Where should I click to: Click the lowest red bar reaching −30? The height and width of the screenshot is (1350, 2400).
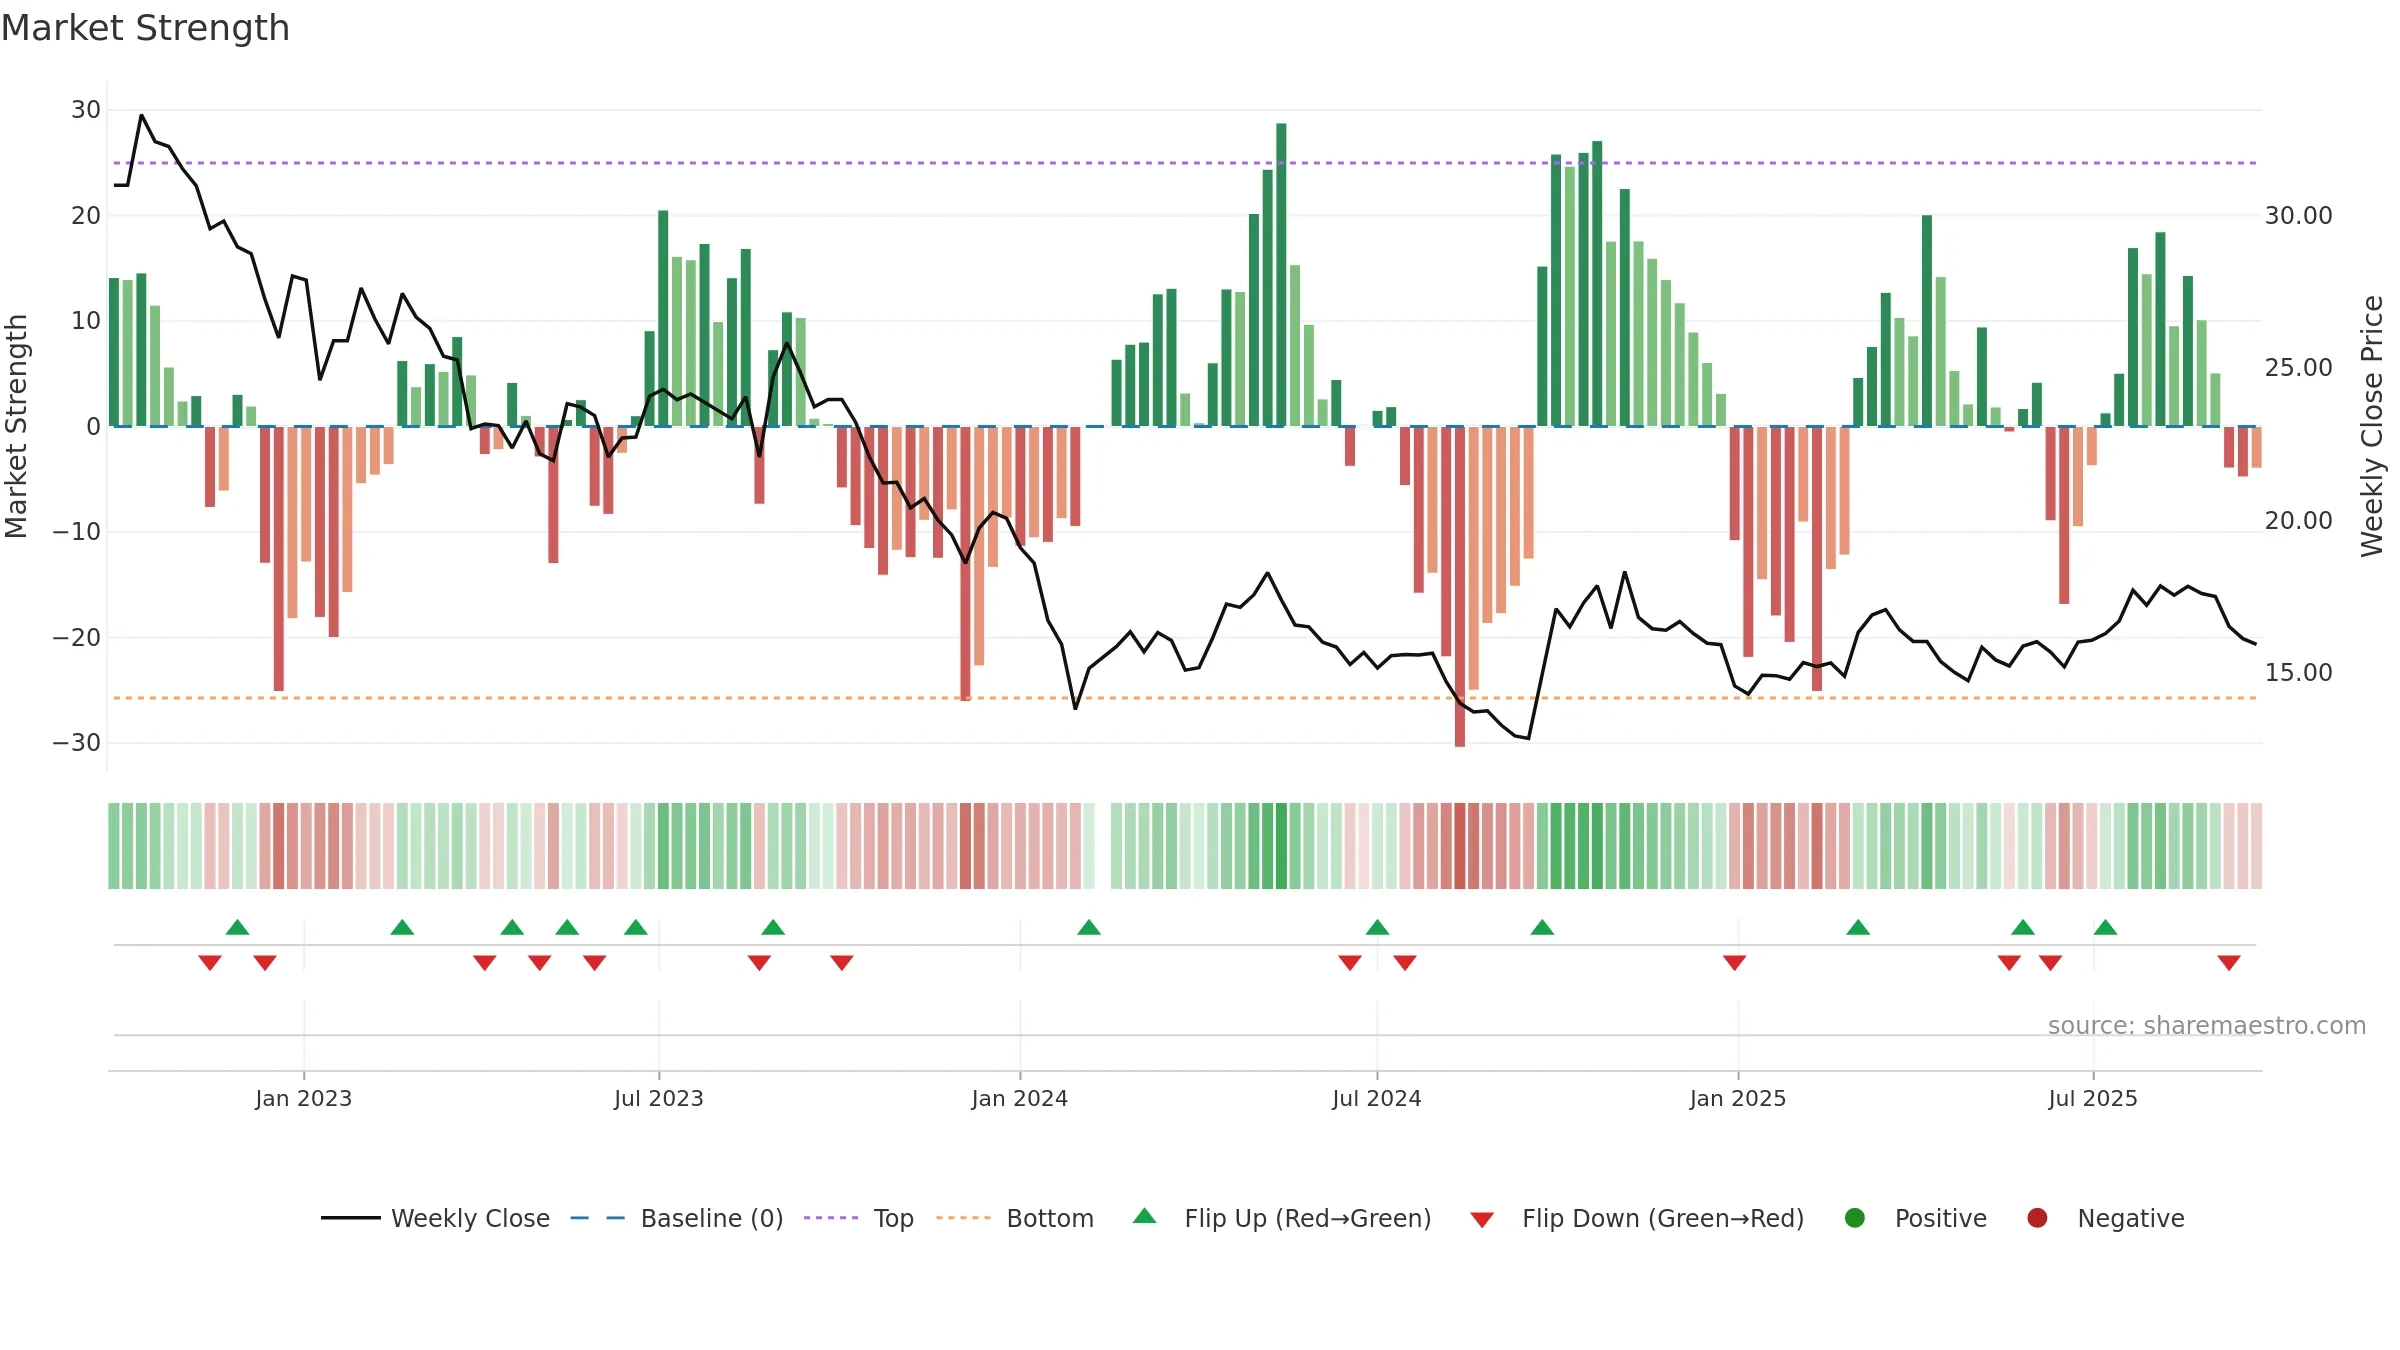(x=1460, y=587)
